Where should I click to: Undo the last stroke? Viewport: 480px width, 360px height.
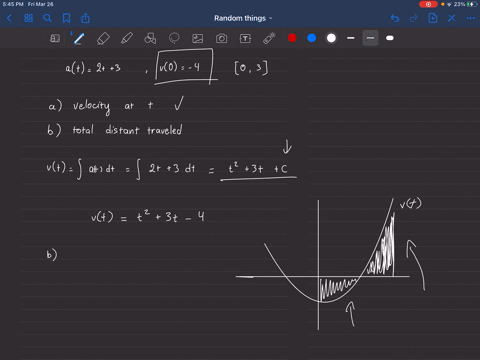tap(395, 18)
